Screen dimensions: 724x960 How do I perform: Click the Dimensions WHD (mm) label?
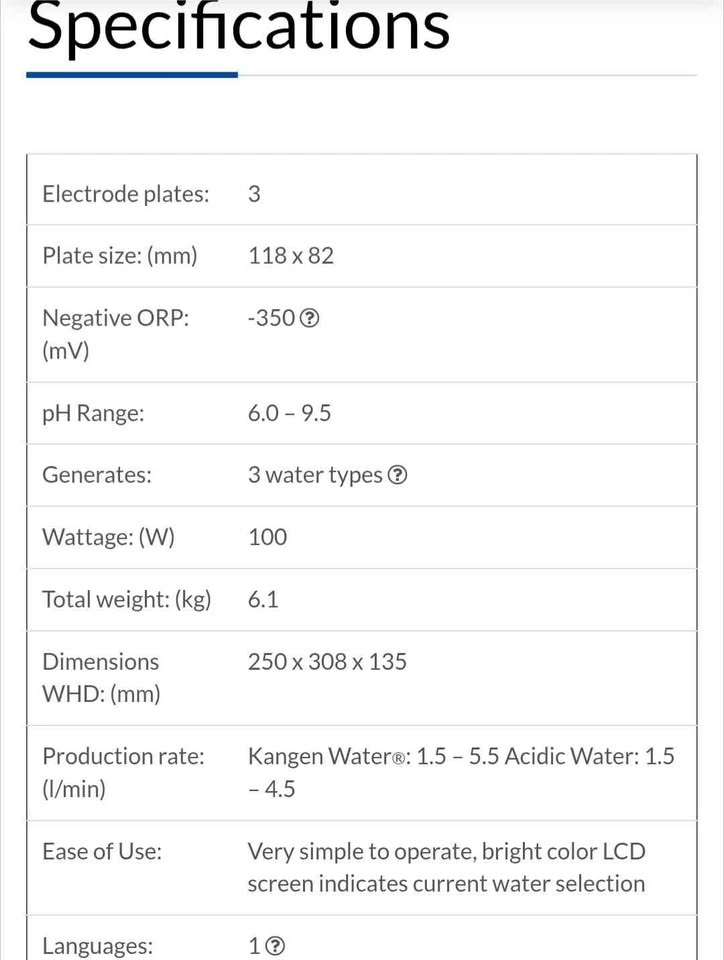point(101,677)
